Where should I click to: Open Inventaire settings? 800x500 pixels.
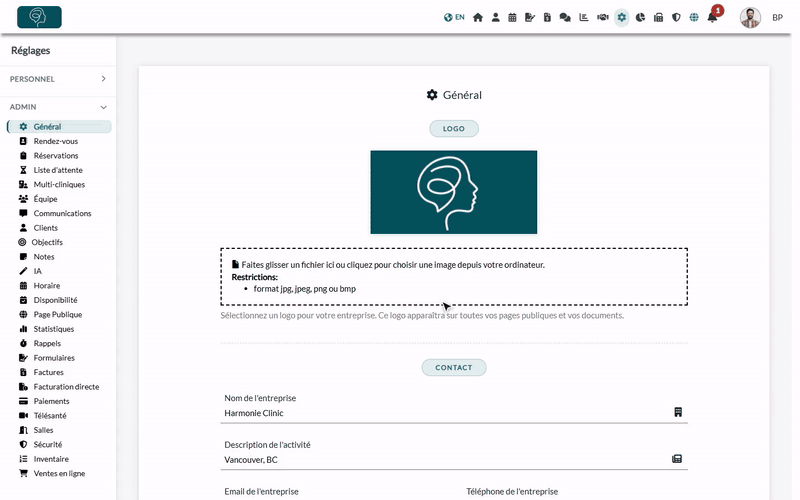point(51,459)
